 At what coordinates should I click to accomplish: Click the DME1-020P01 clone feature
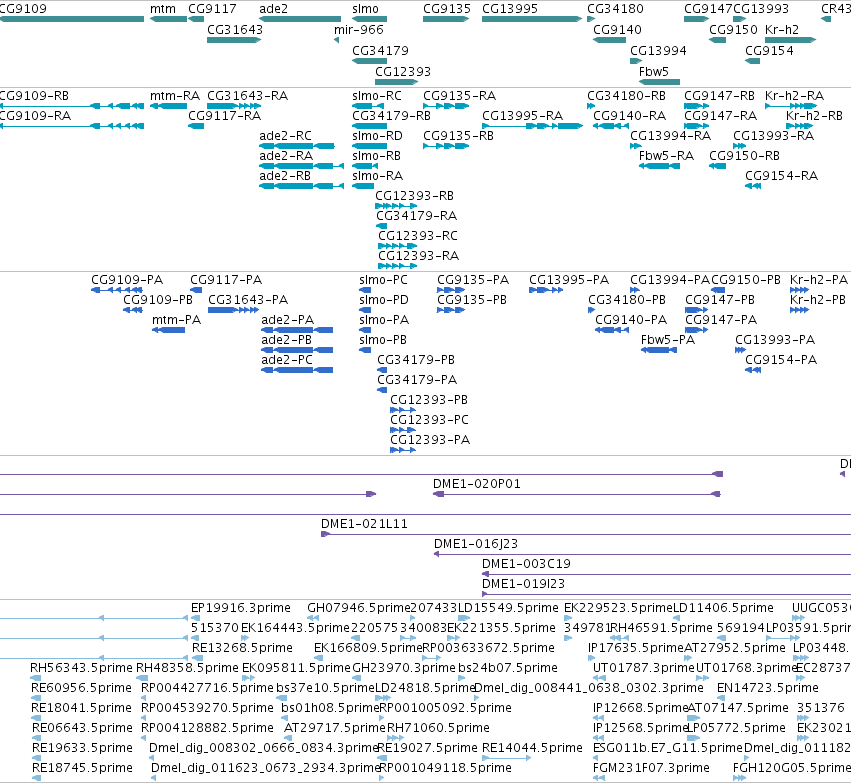pos(576,494)
